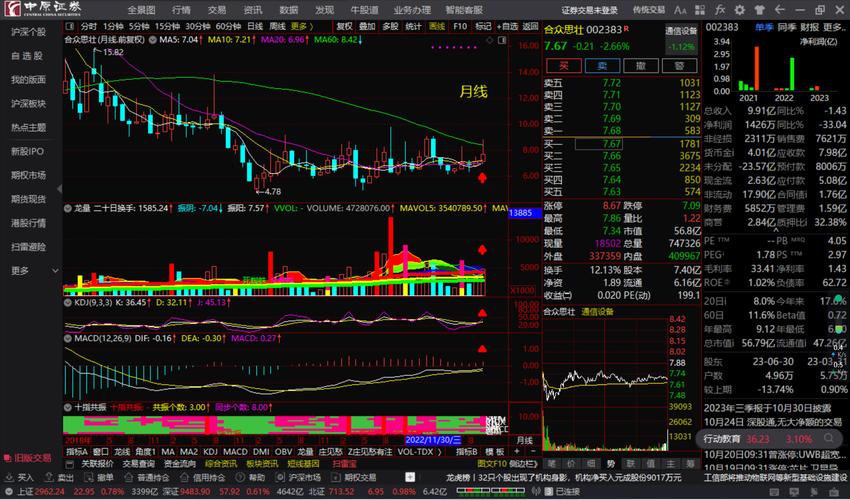Click the zoom-out minus button under chart

tap(532, 451)
